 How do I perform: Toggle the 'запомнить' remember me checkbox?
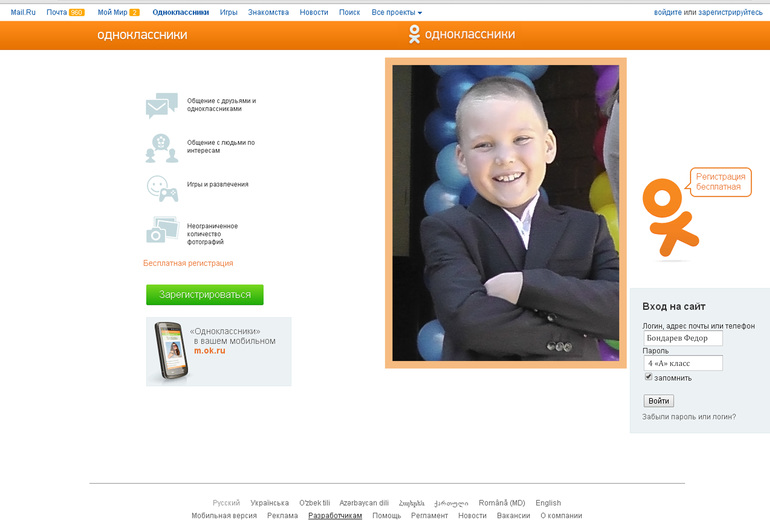tap(648, 377)
